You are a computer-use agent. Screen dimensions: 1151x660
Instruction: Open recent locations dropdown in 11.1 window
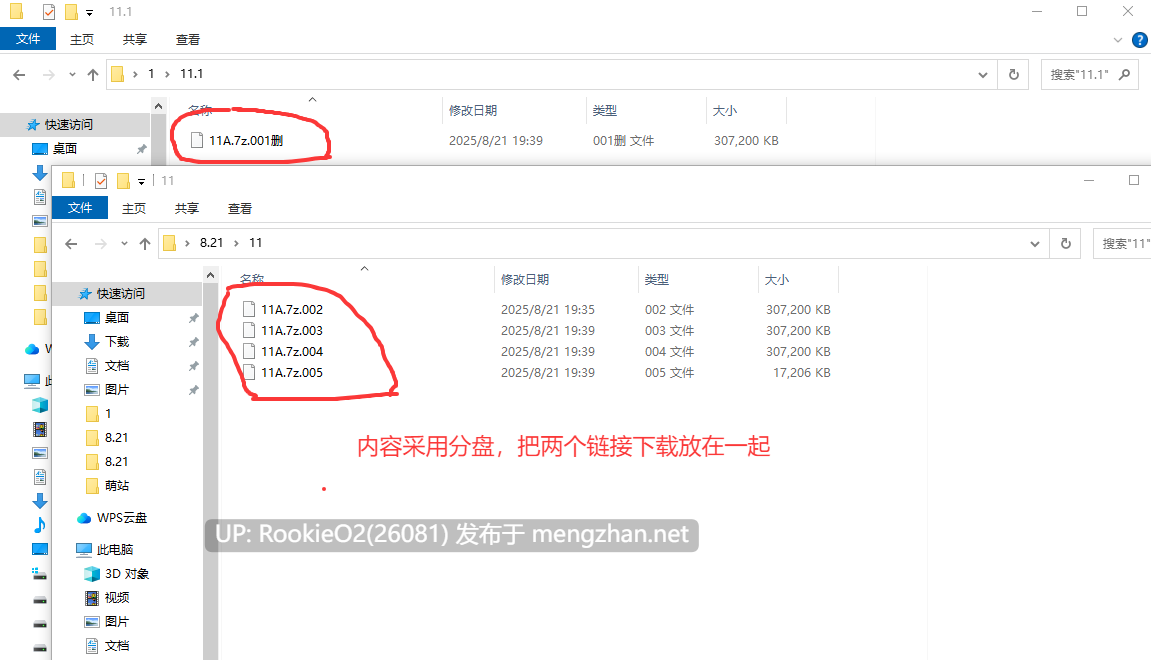pos(72,74)
